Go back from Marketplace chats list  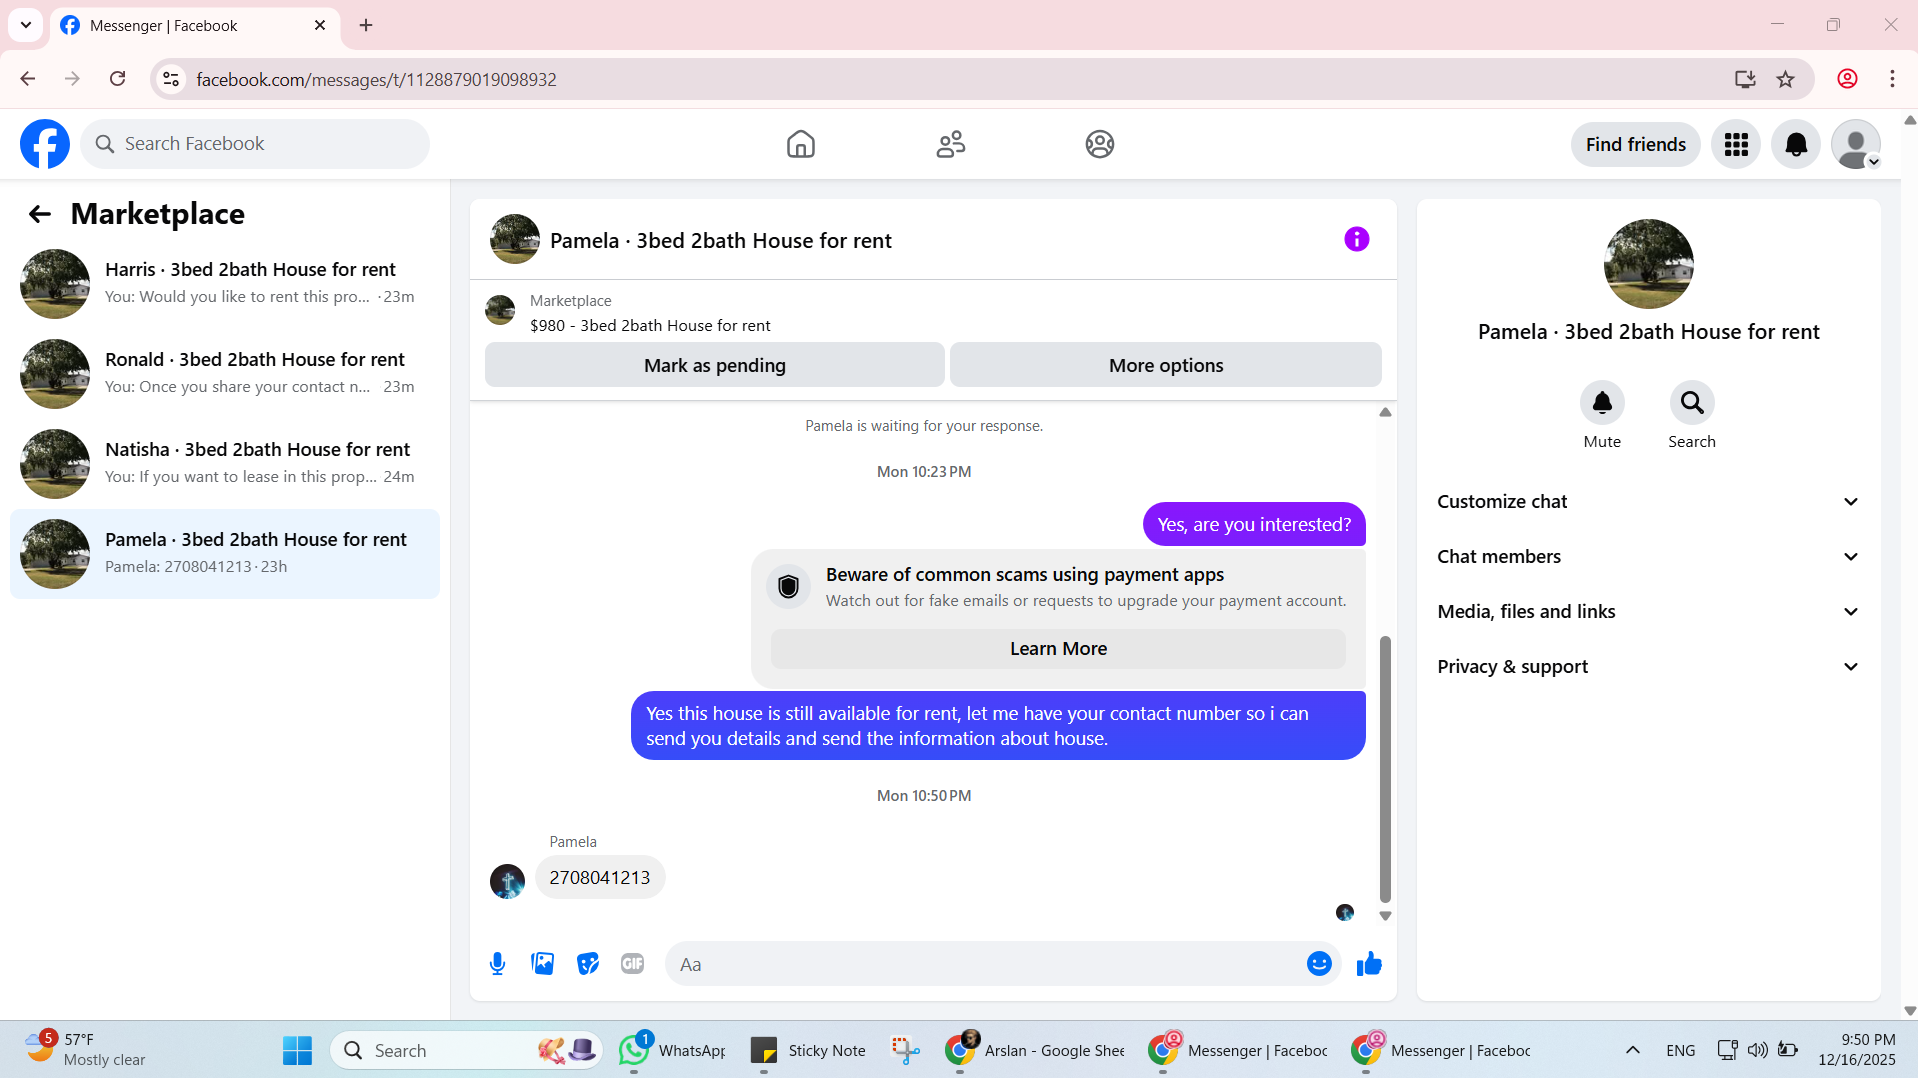point(40,214)
